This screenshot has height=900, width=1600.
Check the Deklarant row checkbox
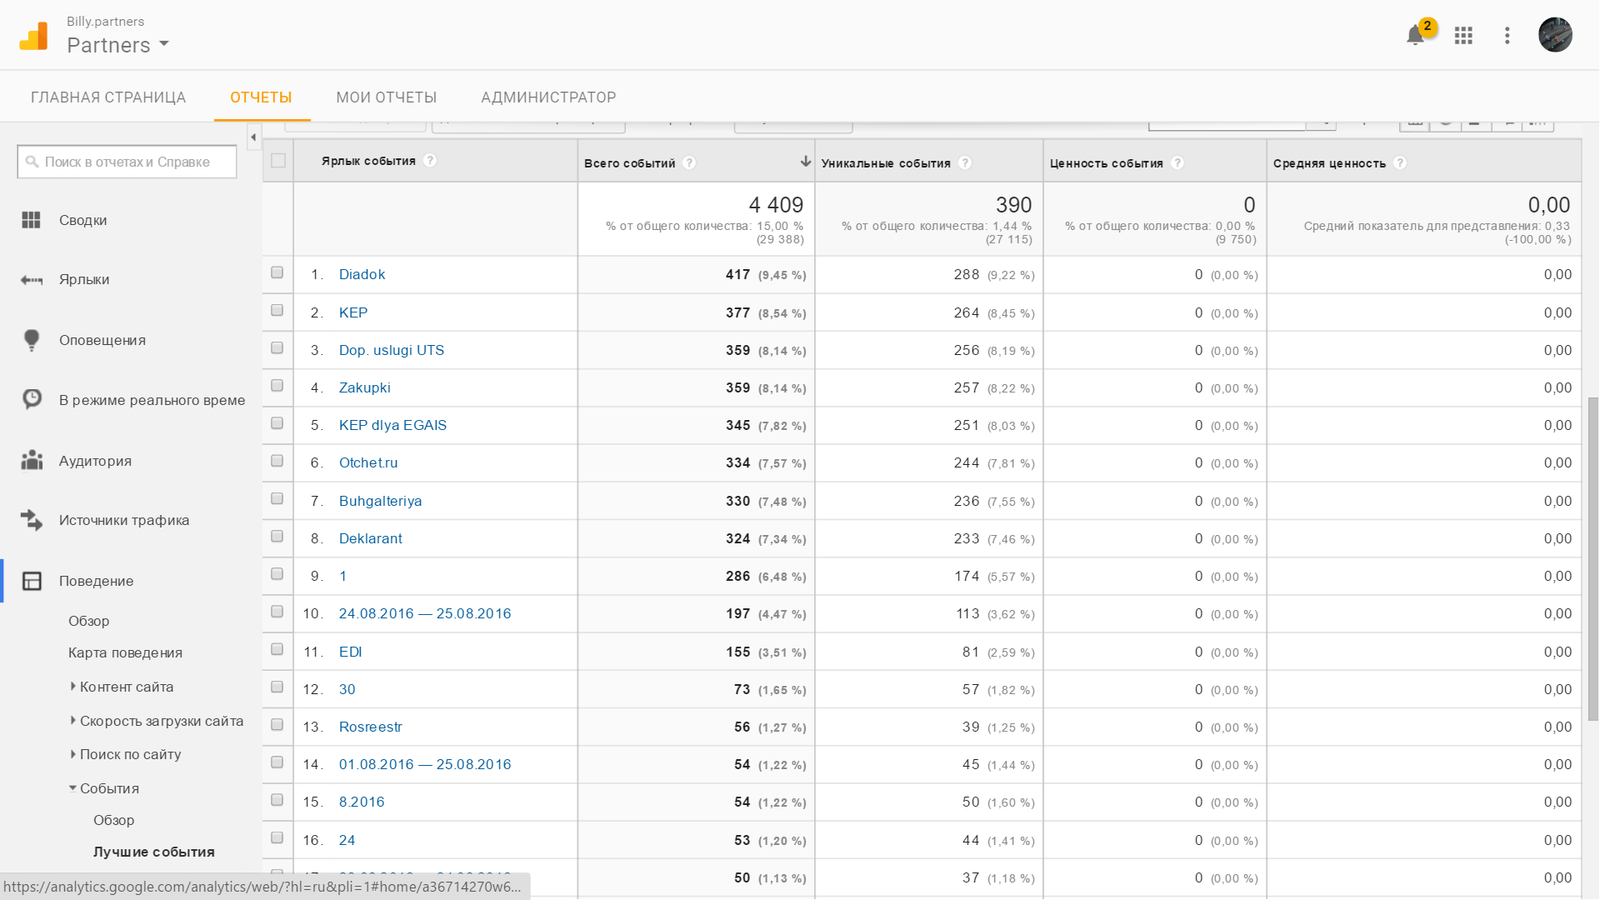[x=277, y=537]
